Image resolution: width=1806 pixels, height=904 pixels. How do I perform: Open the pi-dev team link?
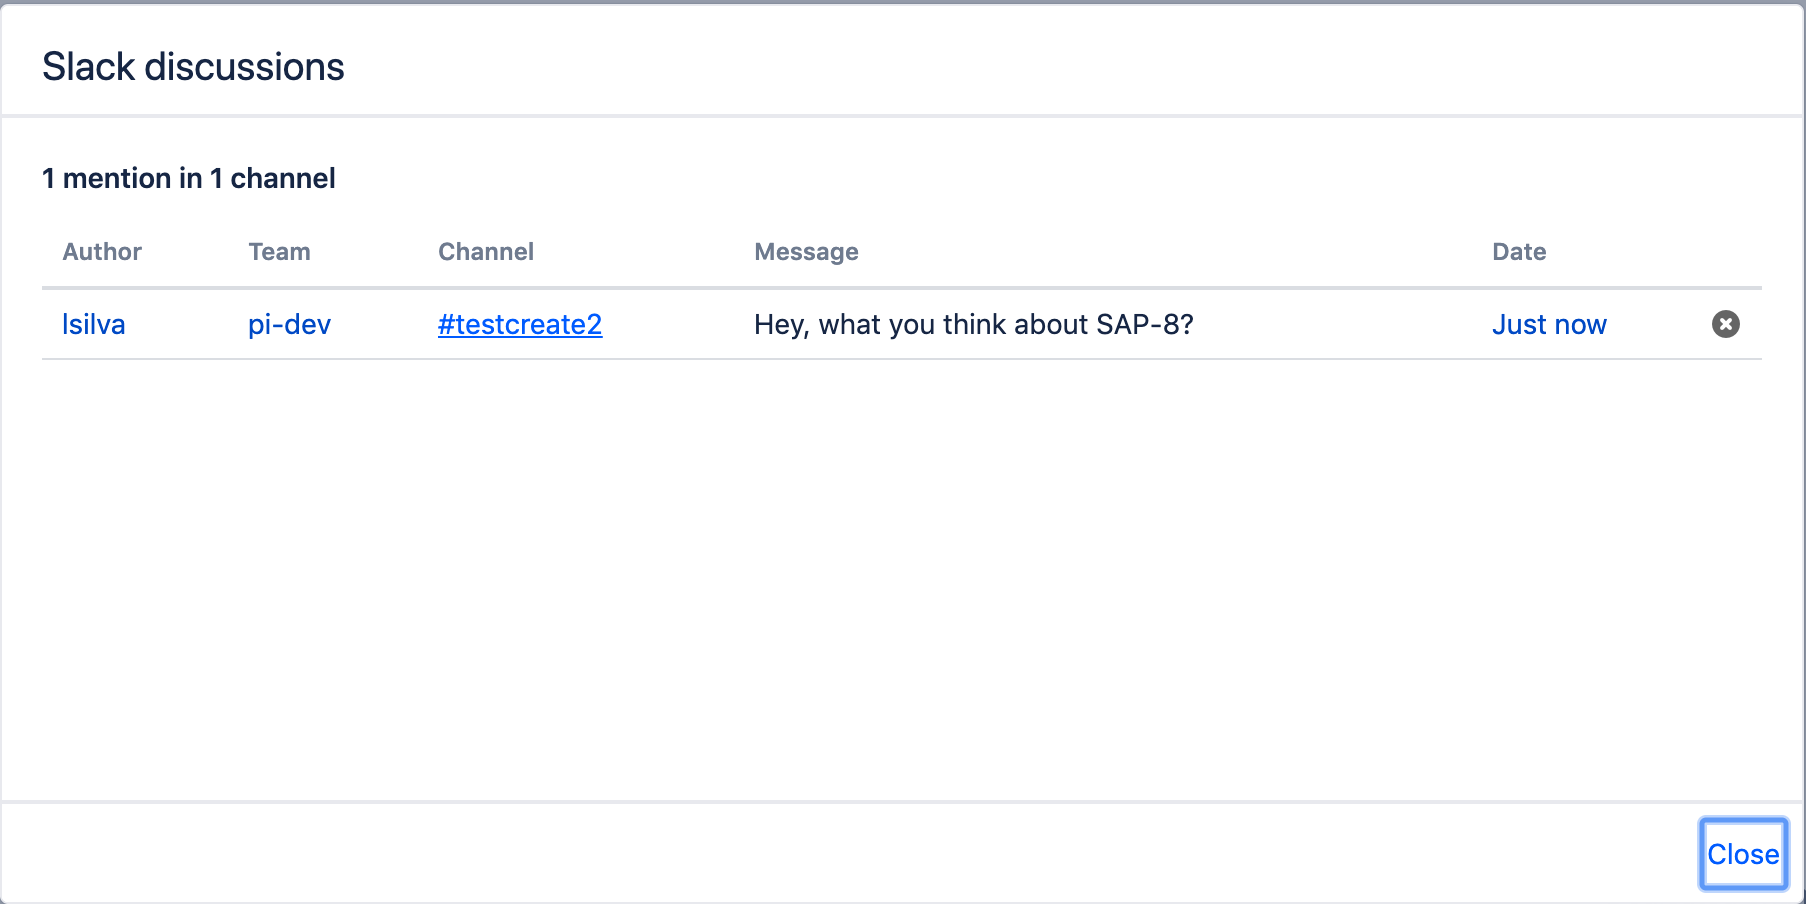(288, 324)
